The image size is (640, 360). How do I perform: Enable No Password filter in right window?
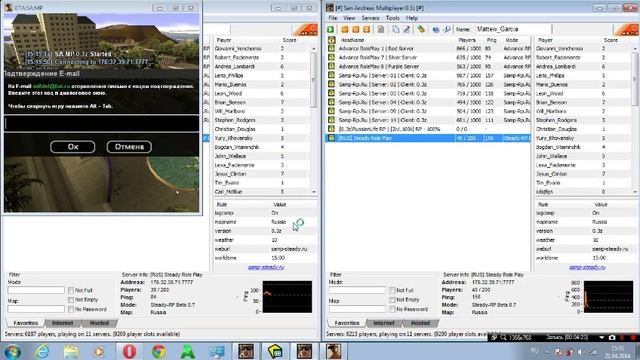coord(392,309)
